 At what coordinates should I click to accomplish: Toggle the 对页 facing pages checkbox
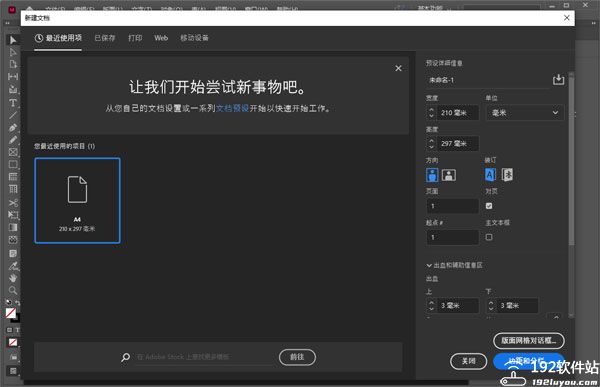(489, 206)
